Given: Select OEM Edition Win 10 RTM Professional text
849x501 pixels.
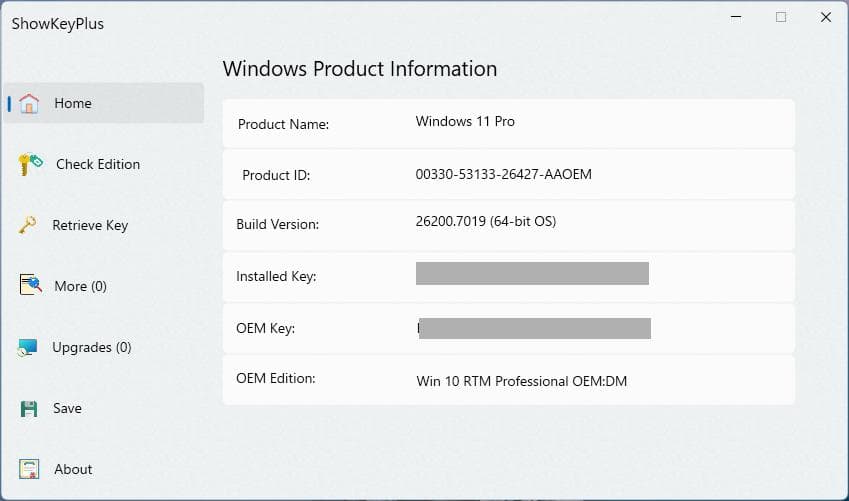Looking at the screenshot, I should click(521, 381).
